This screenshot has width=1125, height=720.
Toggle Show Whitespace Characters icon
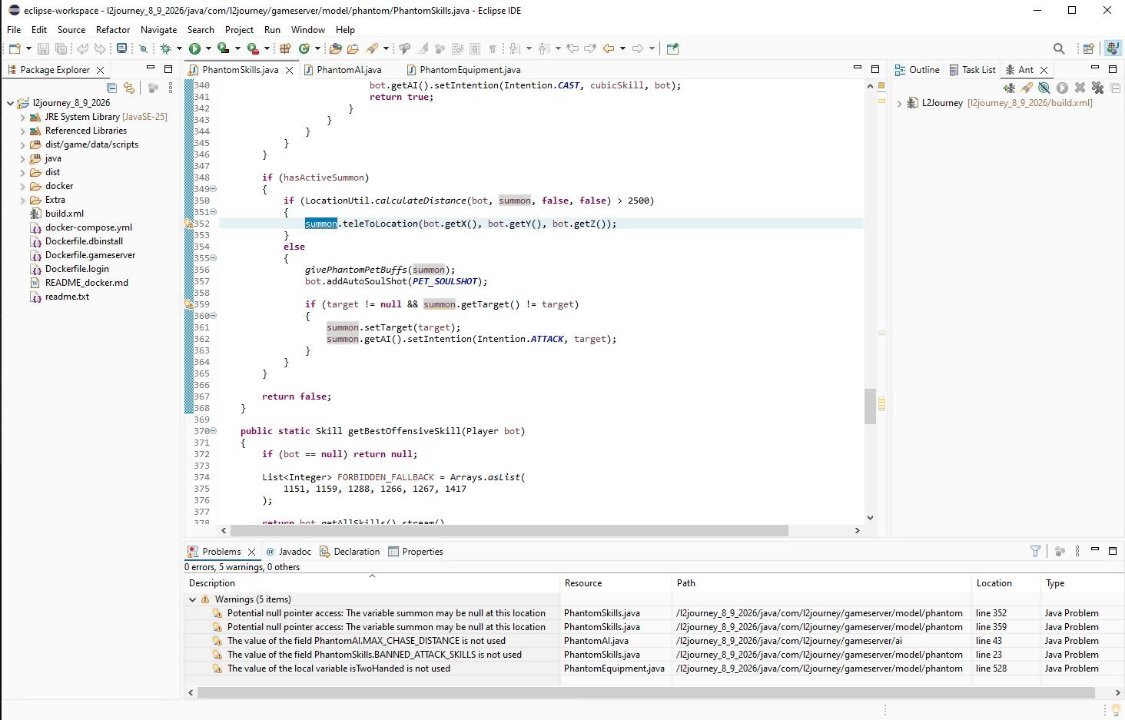(492, 49)
